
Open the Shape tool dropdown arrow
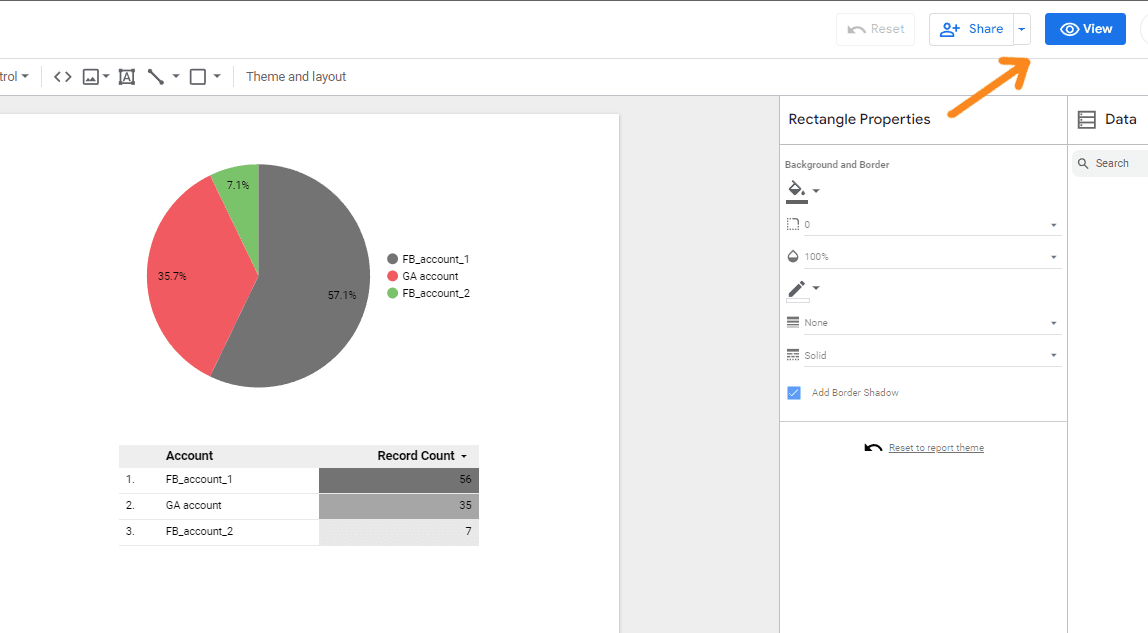click(217, 76)
